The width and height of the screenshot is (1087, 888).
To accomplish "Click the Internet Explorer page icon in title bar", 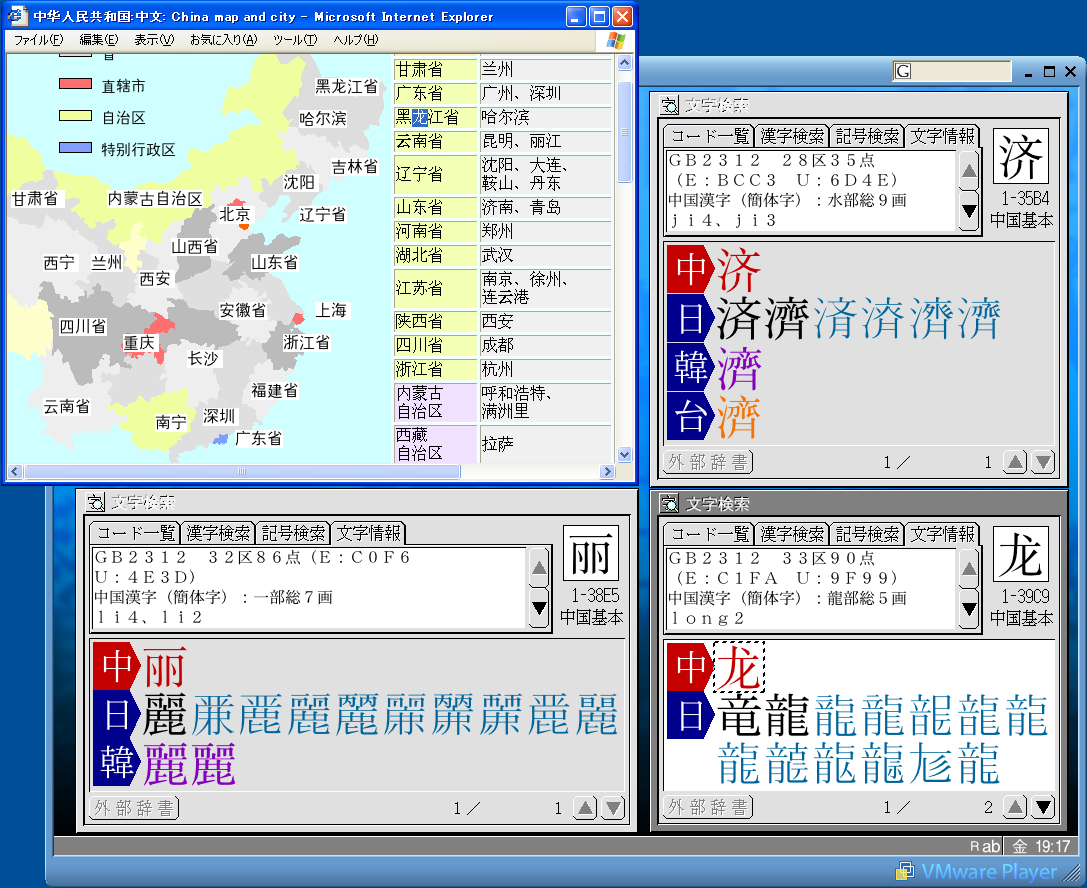I will [17, 16].
